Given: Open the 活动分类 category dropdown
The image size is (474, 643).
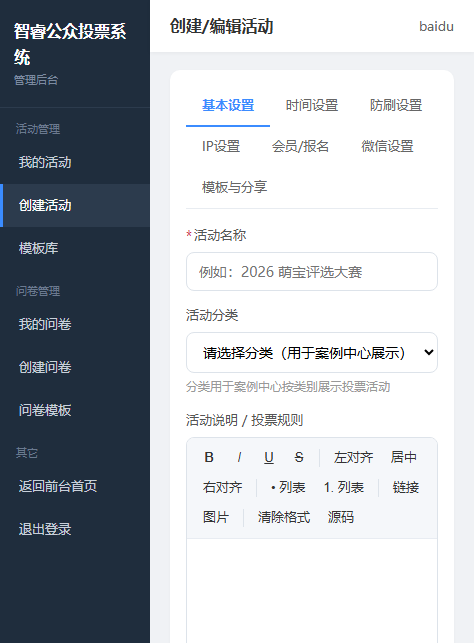Looking at the screenshot, I should tap(312, 353).
